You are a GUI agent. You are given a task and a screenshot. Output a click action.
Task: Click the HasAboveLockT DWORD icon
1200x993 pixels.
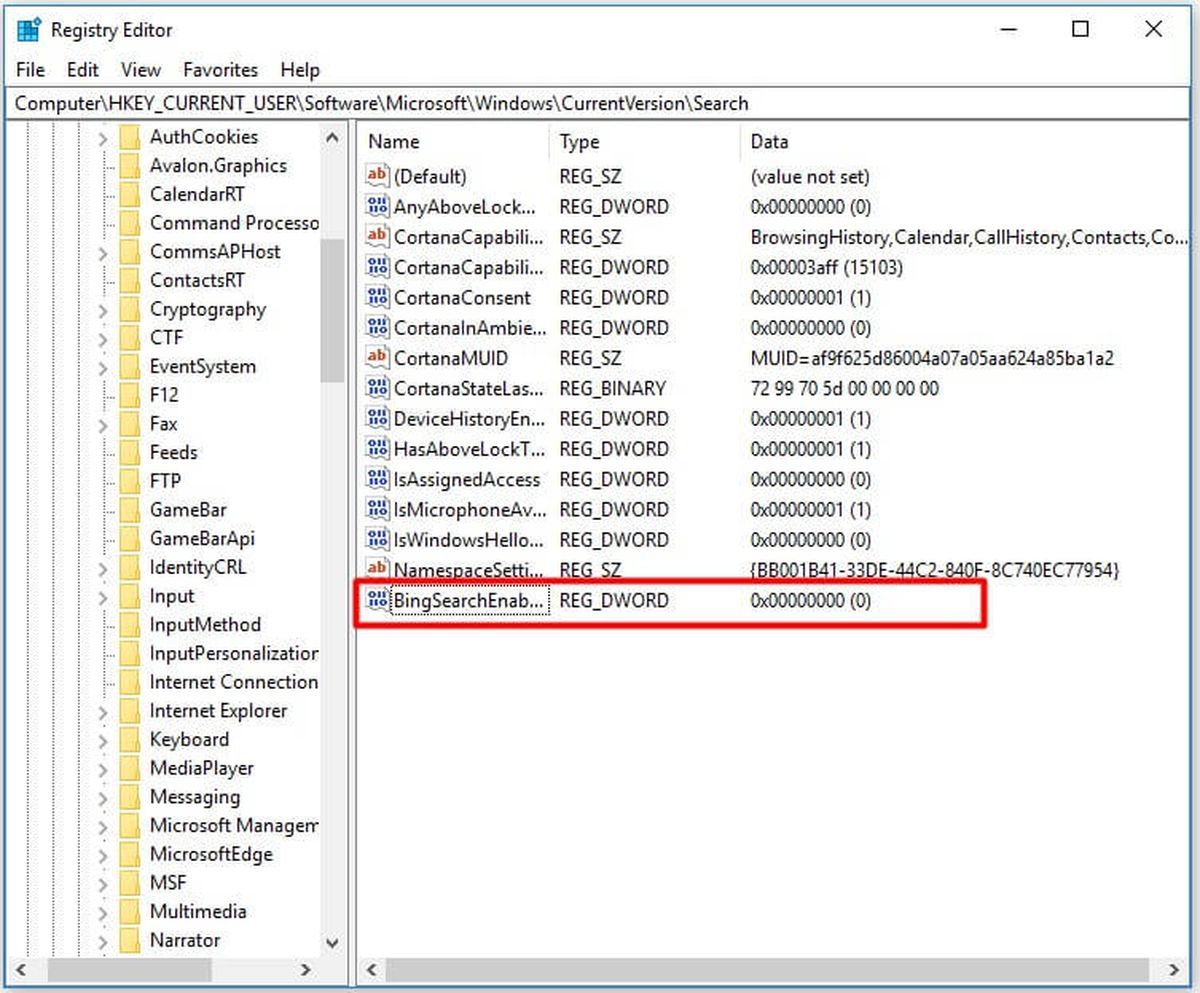[x=377, y=448]
